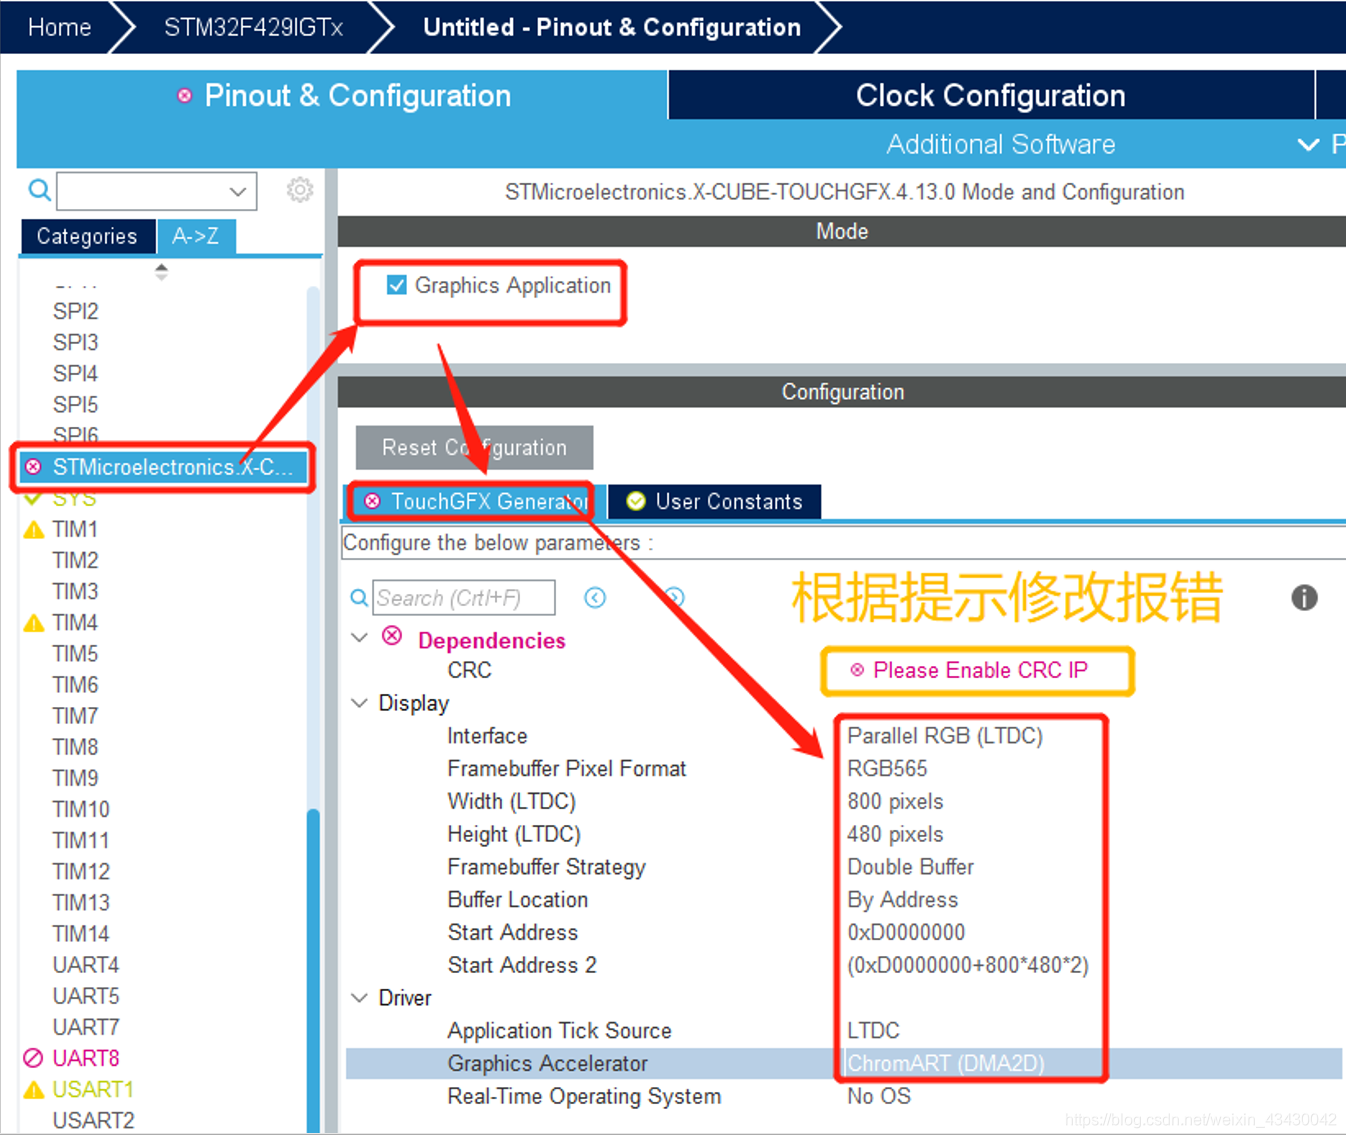
Task: Open the Pinout & Configuration tab
Action: coord(342,95)
